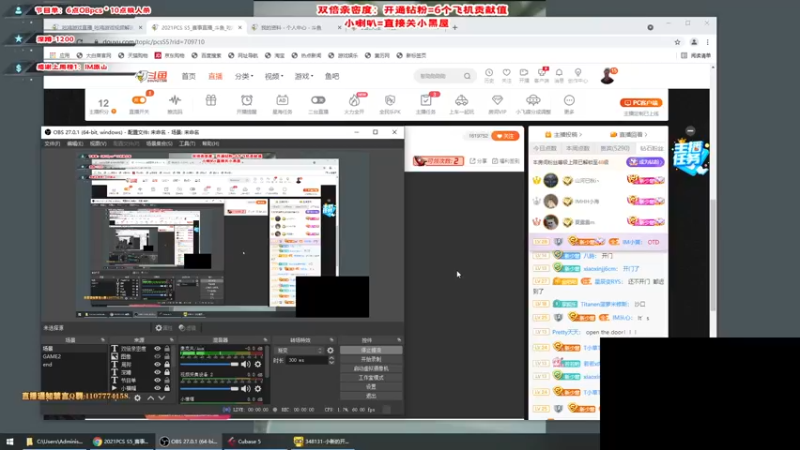Screen dimensions: 800x450
Task: Switch to OBS 27.0.1 in the taskbar
Action: (x=188, y=441)
